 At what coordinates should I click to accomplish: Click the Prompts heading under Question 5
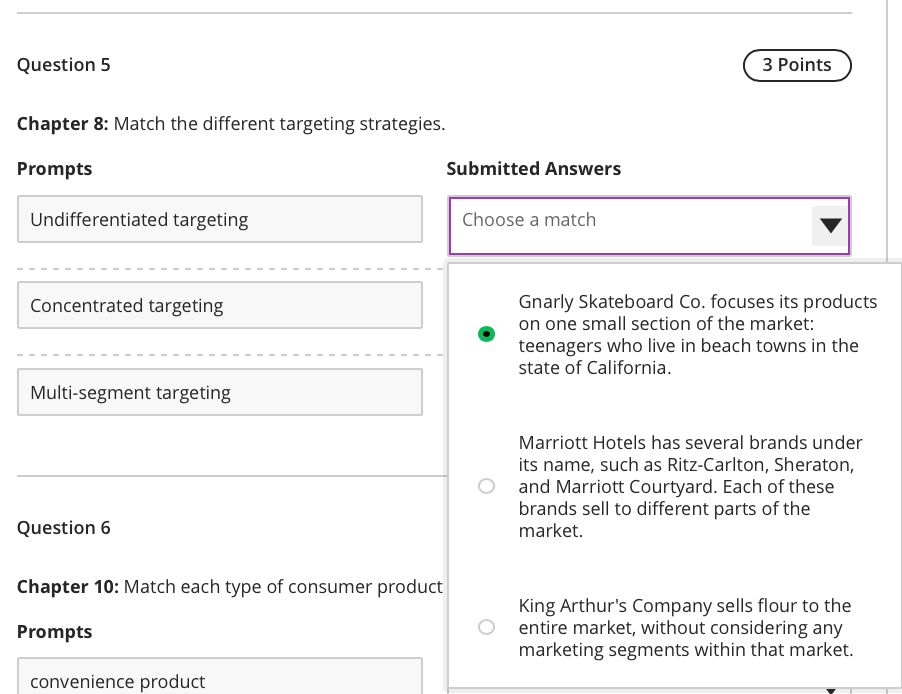[x=54, y=169]
